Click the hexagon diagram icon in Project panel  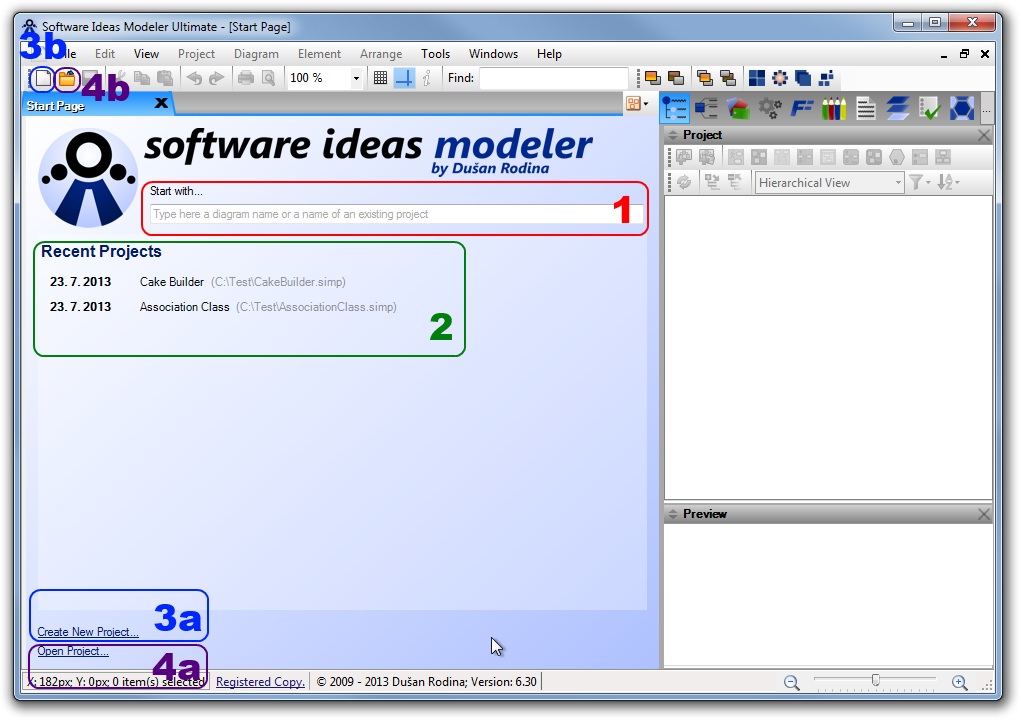[897, 157]
